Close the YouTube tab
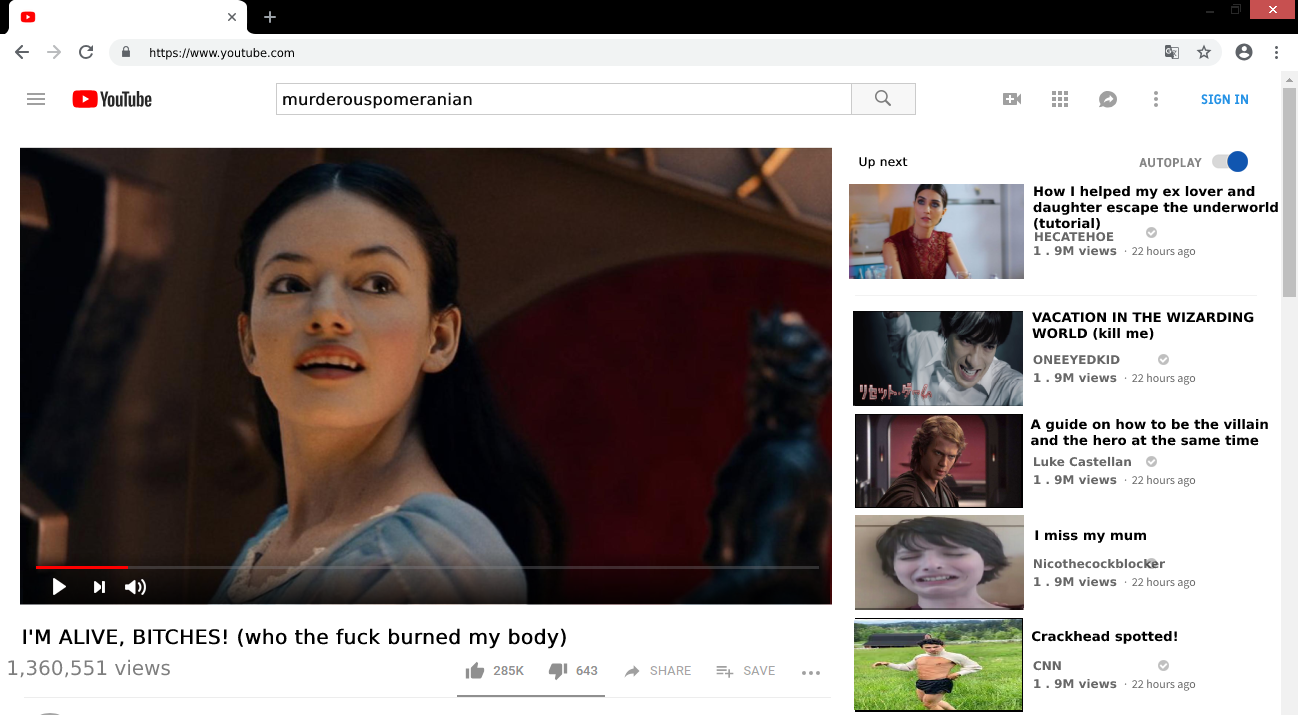The image size is (1298, 715). [x=232, y=17]
